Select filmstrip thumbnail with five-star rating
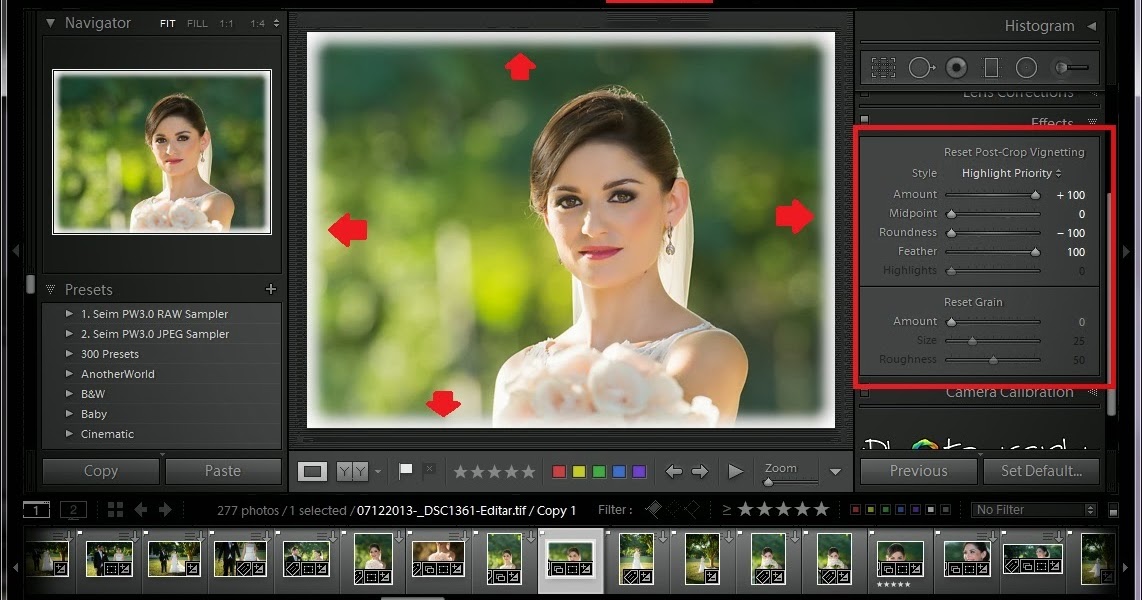The image size is (1142, 600). [x=900, y=558]
